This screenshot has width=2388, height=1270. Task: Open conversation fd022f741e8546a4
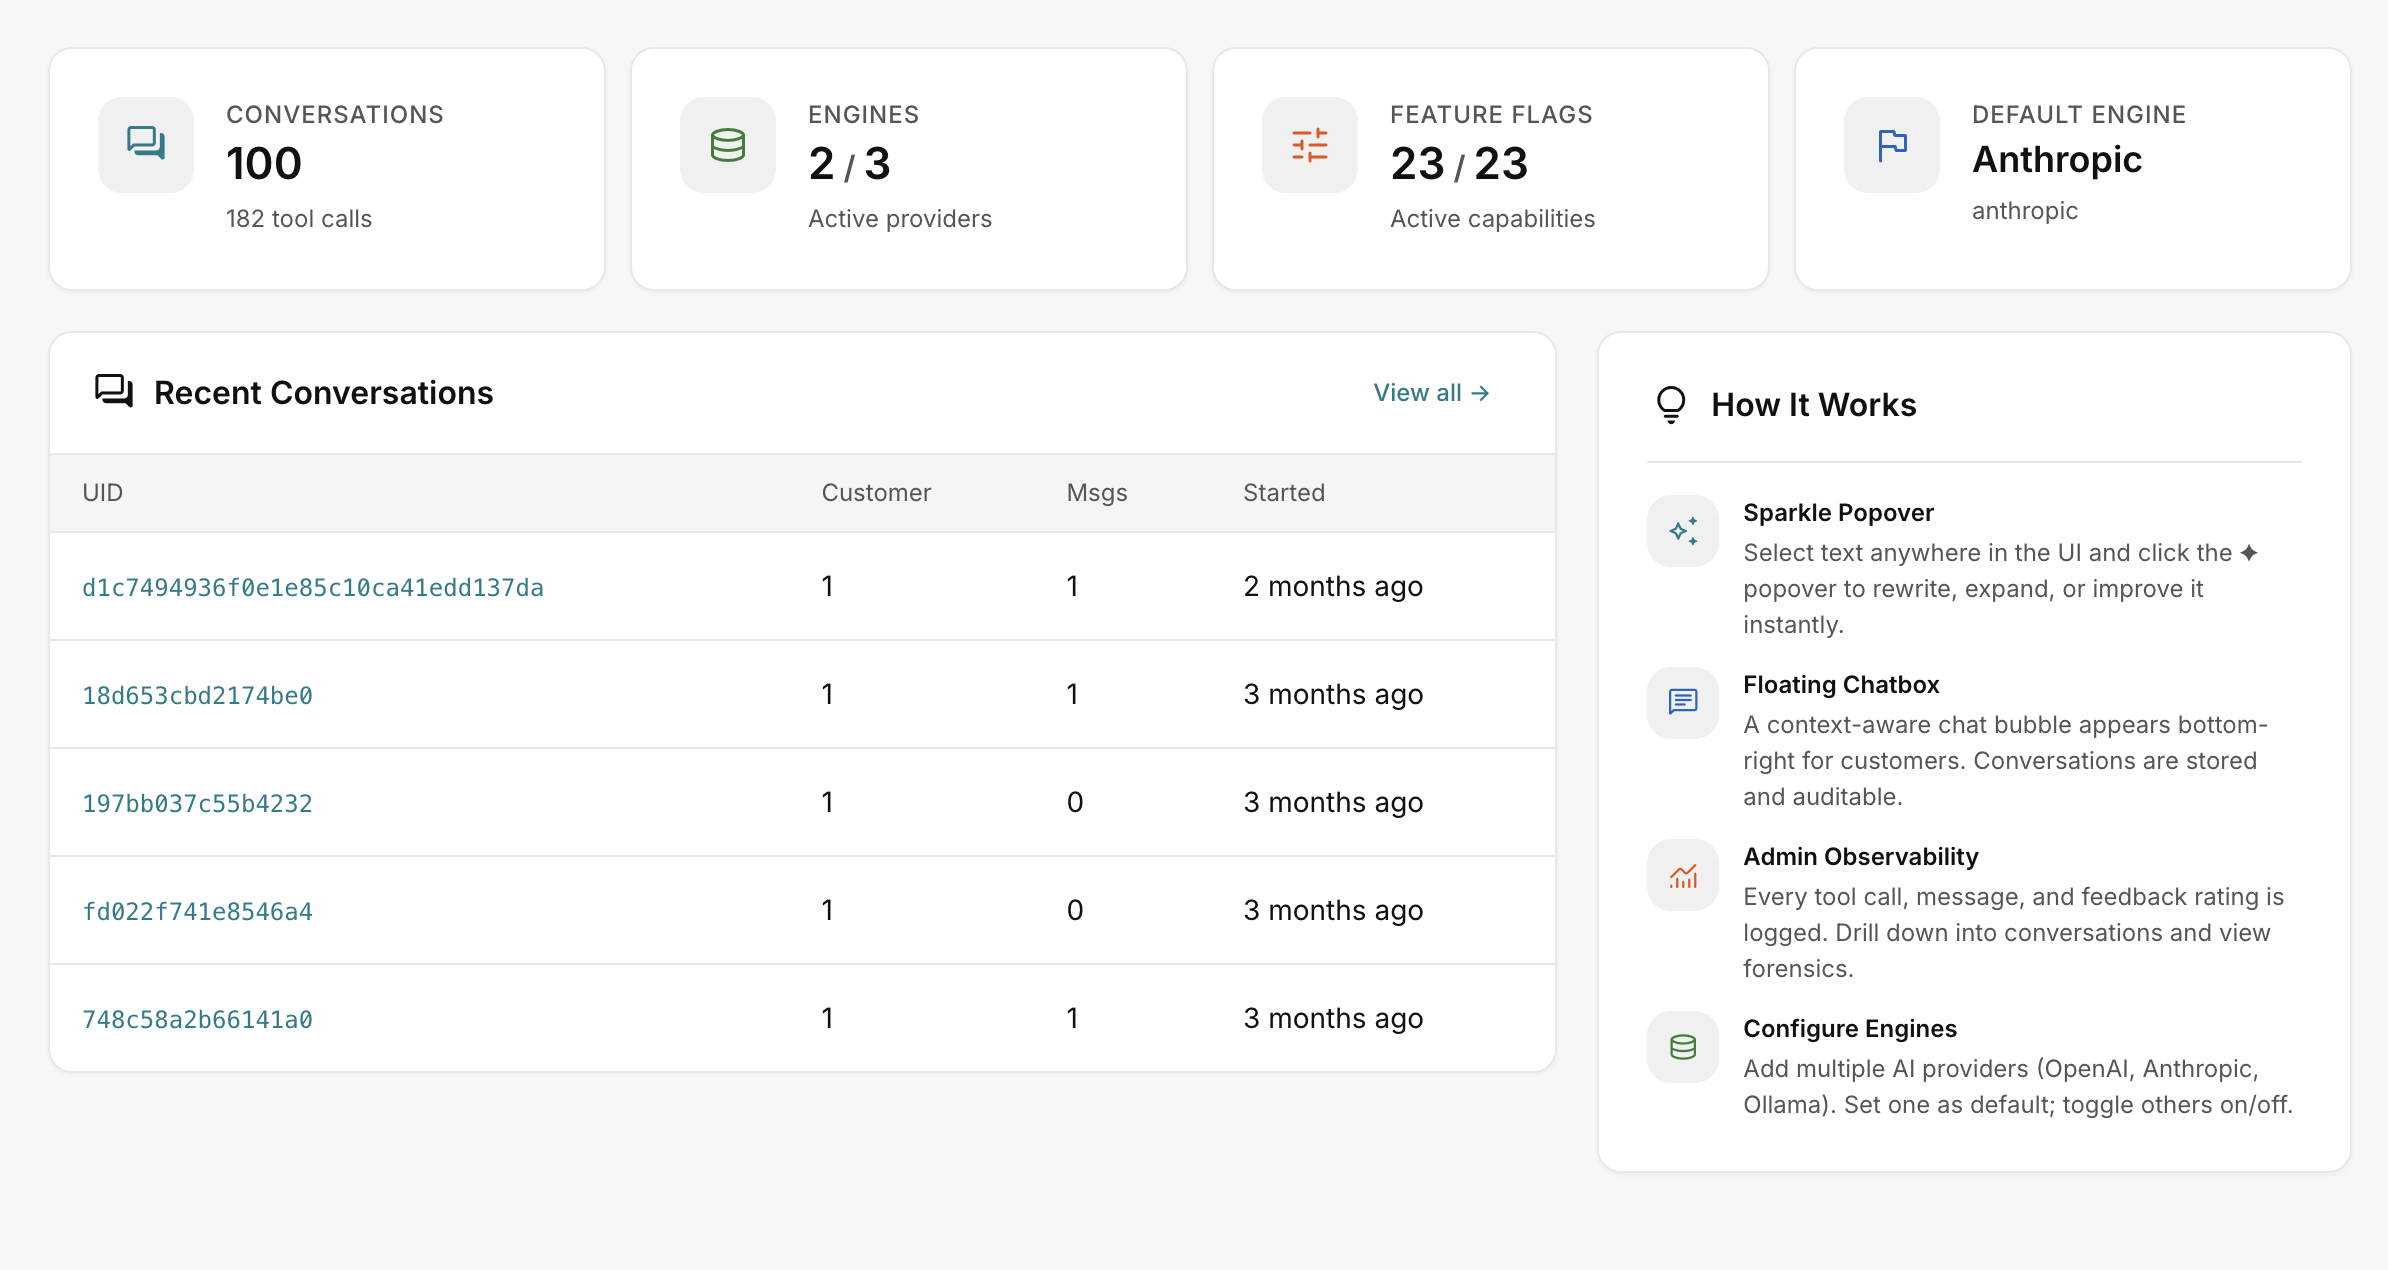pos(197,911)
